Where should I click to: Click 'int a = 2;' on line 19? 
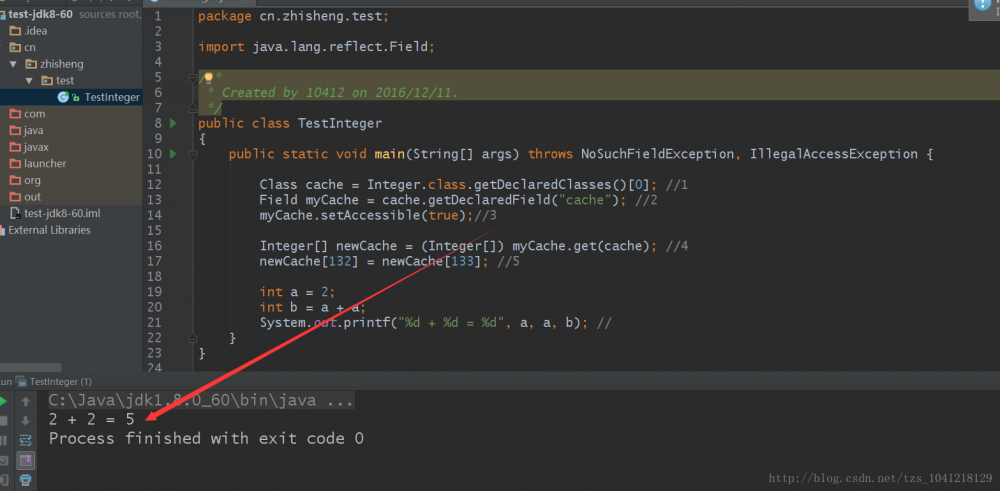[x=297, y=291]
